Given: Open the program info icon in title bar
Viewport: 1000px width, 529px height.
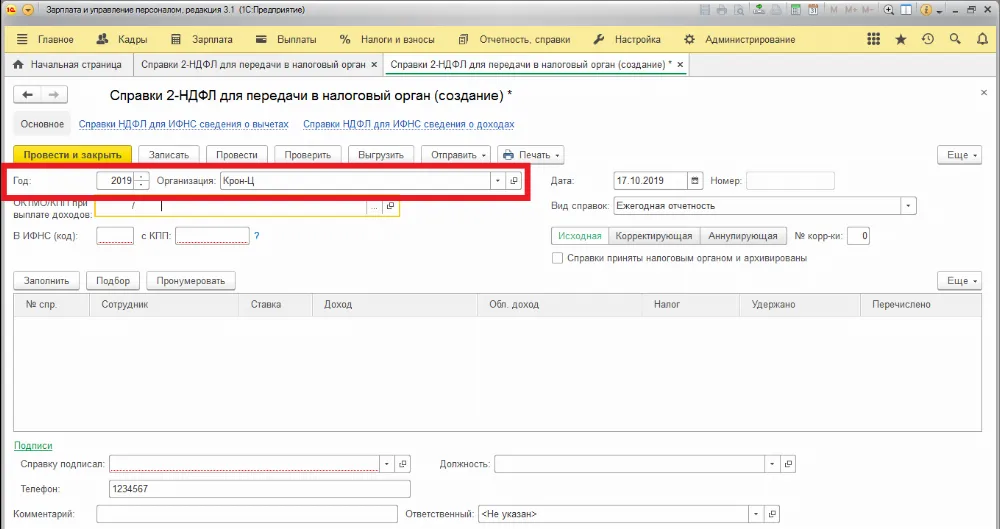Looking at the screenshot, I should pyautogui.click(x=926, y=10).
